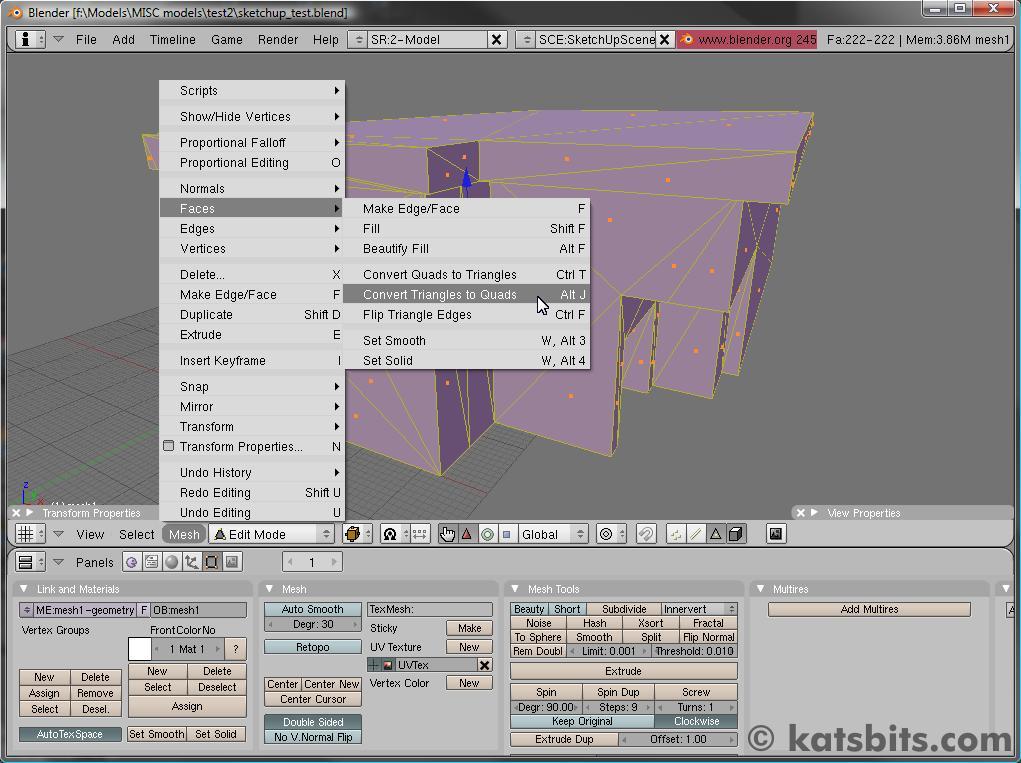Collapse the Link and Materials panel
The height and width of the screenshot is (763, 1021).
click(x=24, y=589)
